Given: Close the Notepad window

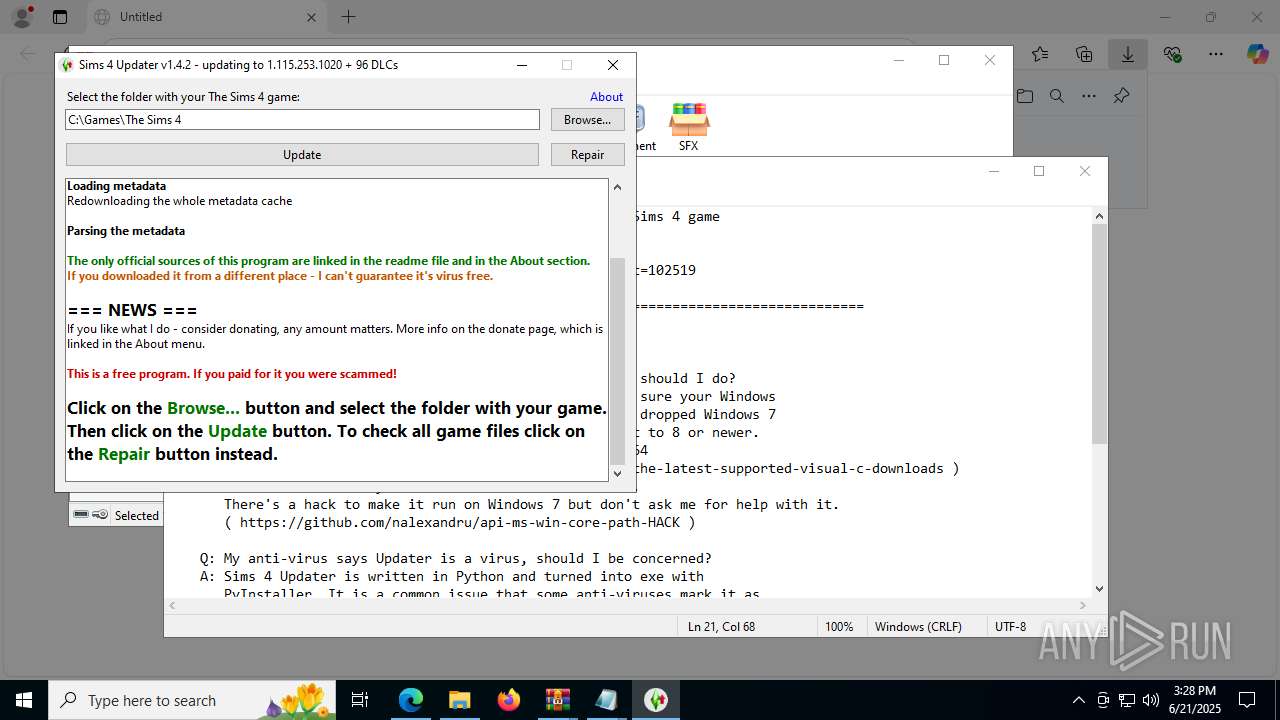Looking at the screenshot, I should click(x=1085, y=171).
